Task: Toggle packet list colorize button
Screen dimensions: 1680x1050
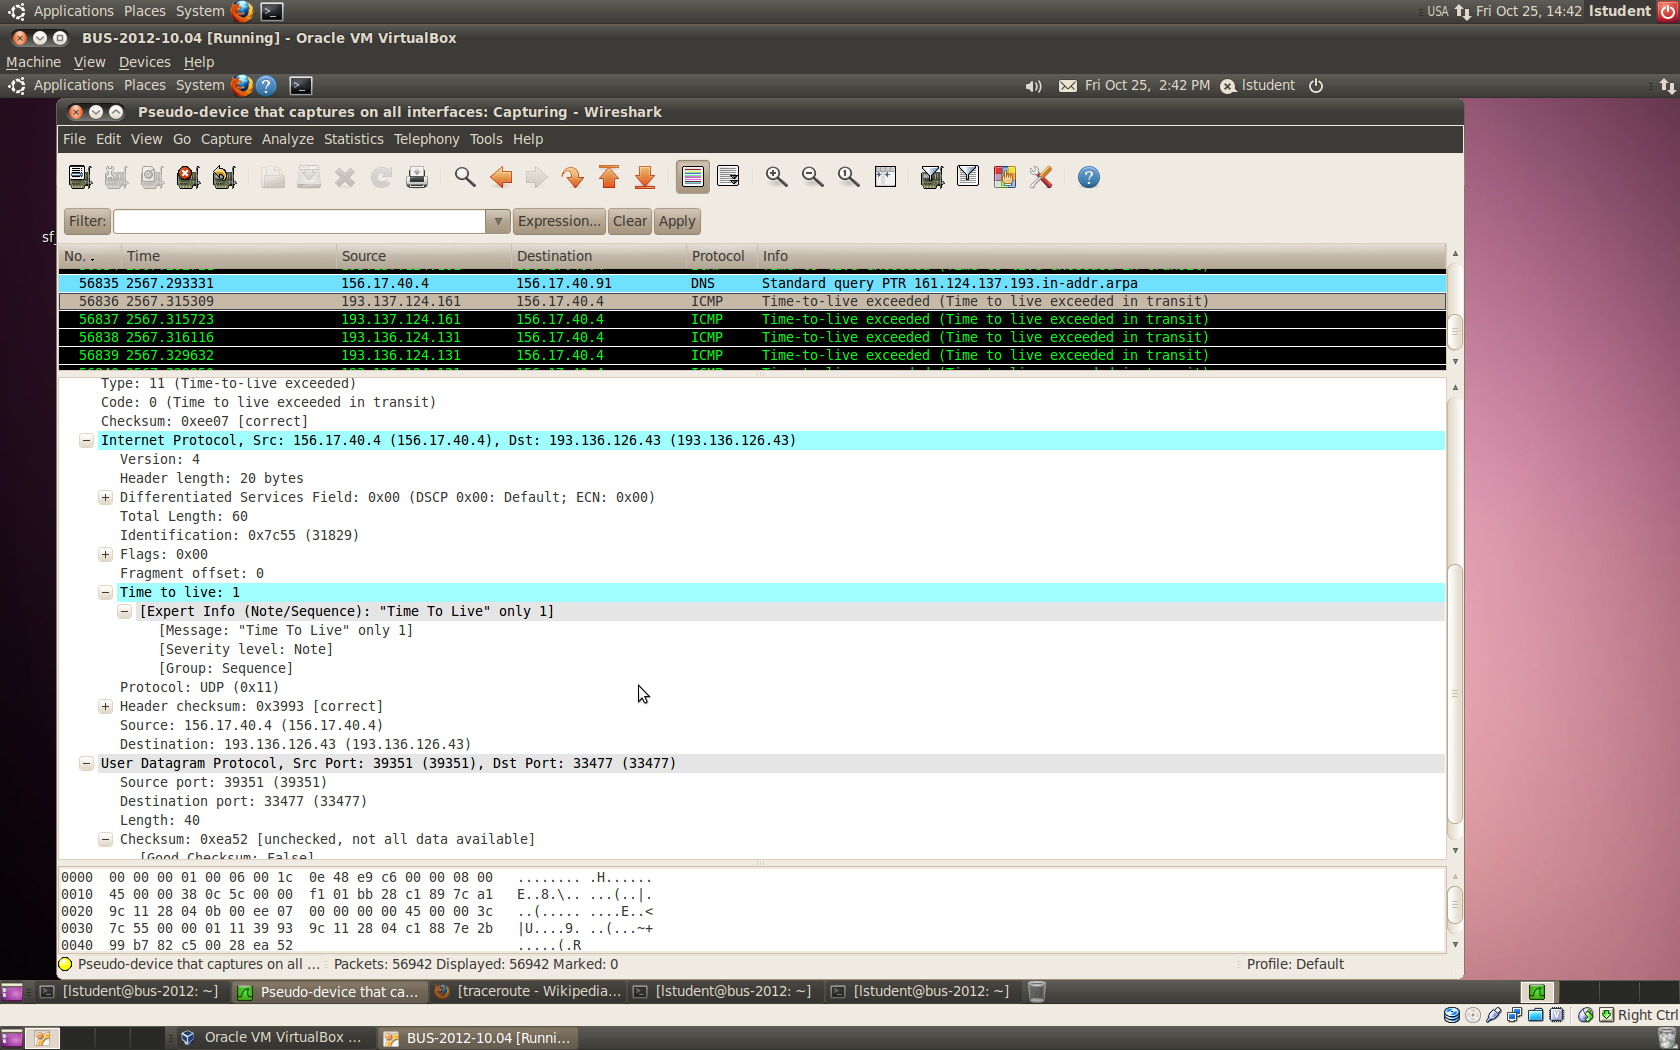Action: (692, 177)
